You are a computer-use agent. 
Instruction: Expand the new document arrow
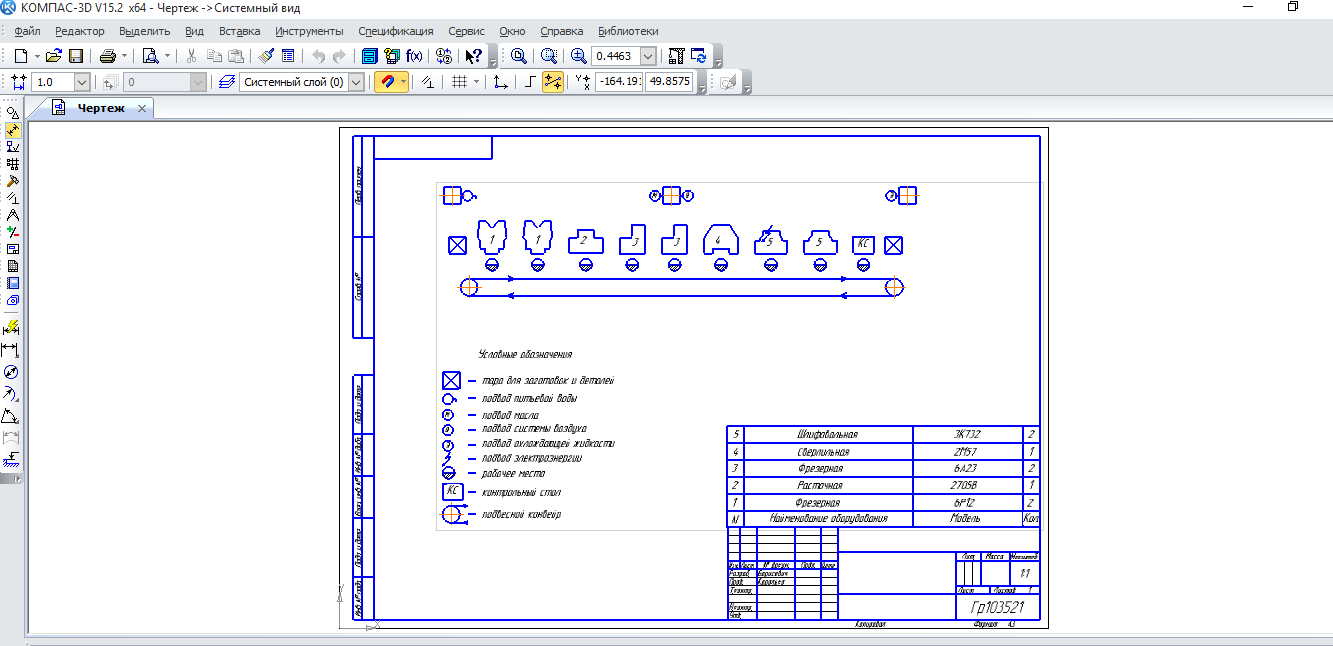point(37,56)
